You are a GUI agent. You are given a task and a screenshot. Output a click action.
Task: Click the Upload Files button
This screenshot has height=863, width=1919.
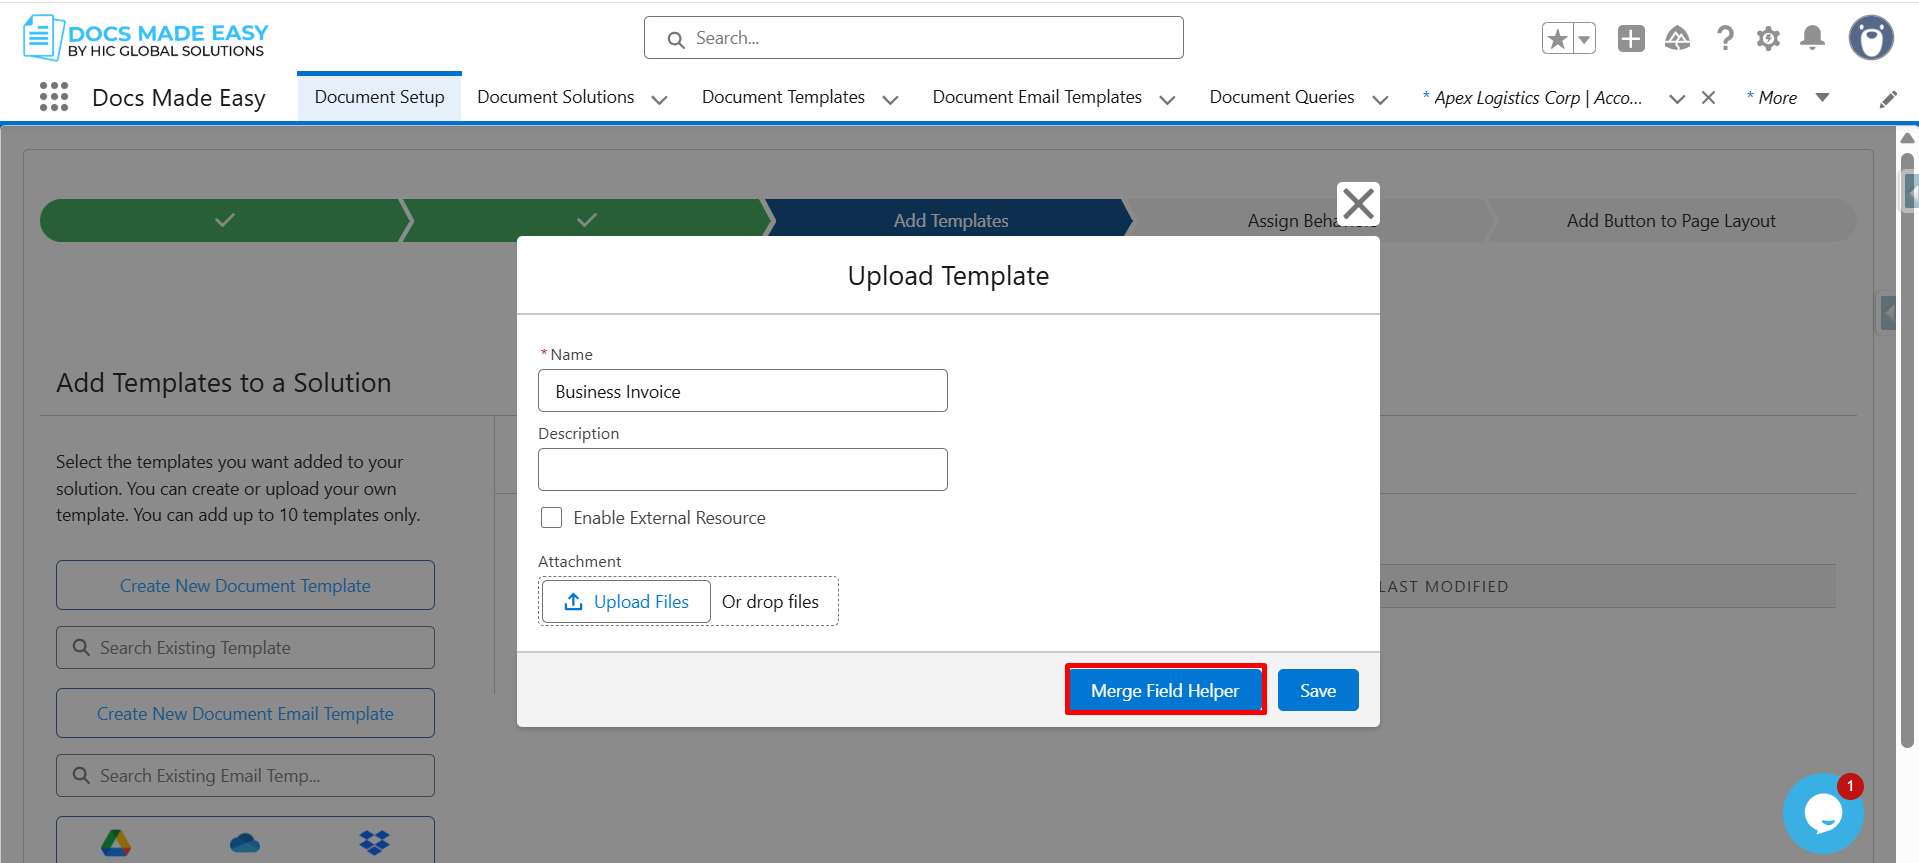[x=626, y=601]
